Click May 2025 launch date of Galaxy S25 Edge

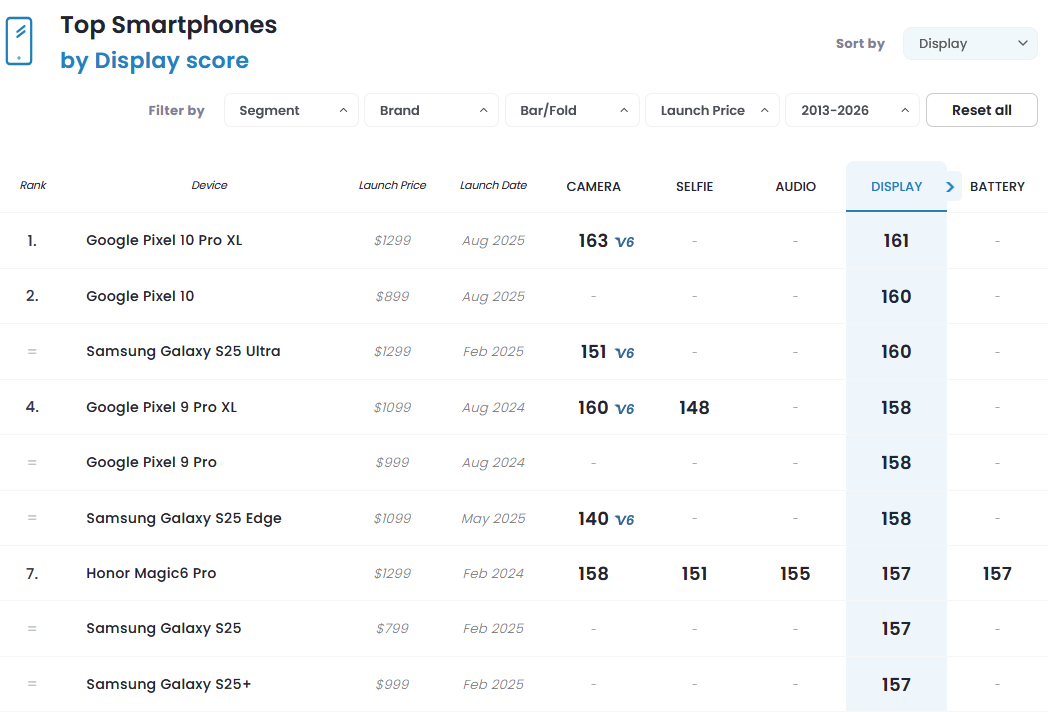[x=493, y=519]
